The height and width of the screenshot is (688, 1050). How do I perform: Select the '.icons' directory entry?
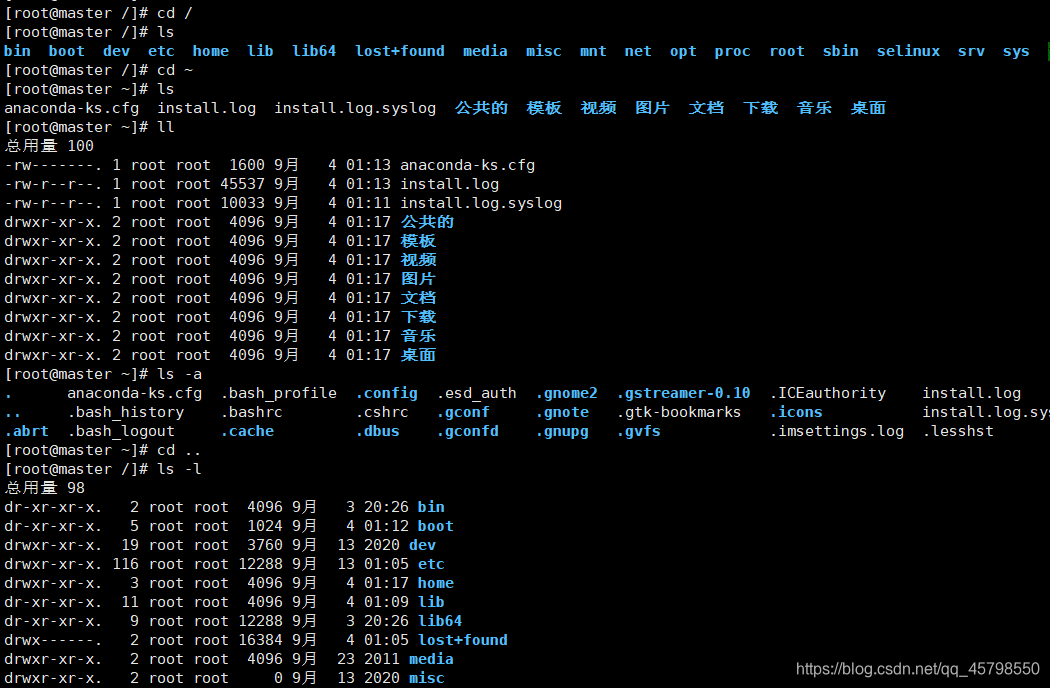pos(796,412)
